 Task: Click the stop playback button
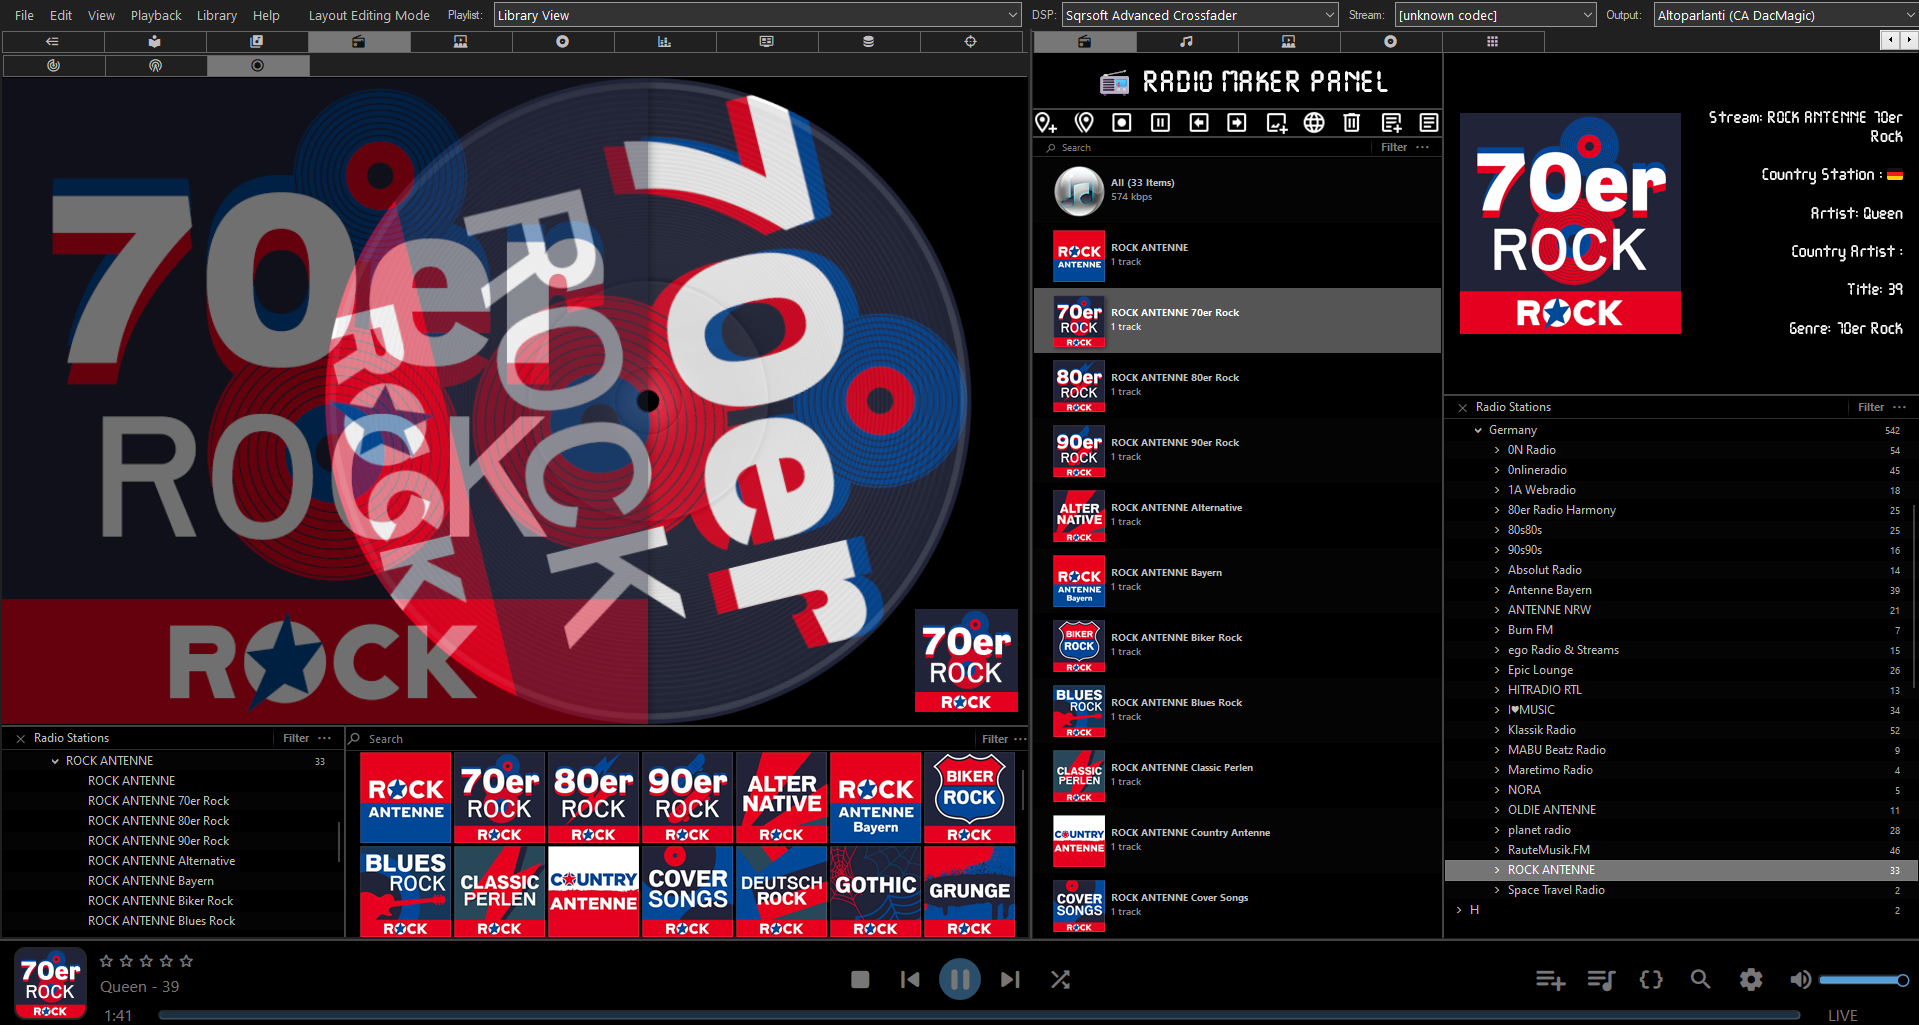pos(860,980)
